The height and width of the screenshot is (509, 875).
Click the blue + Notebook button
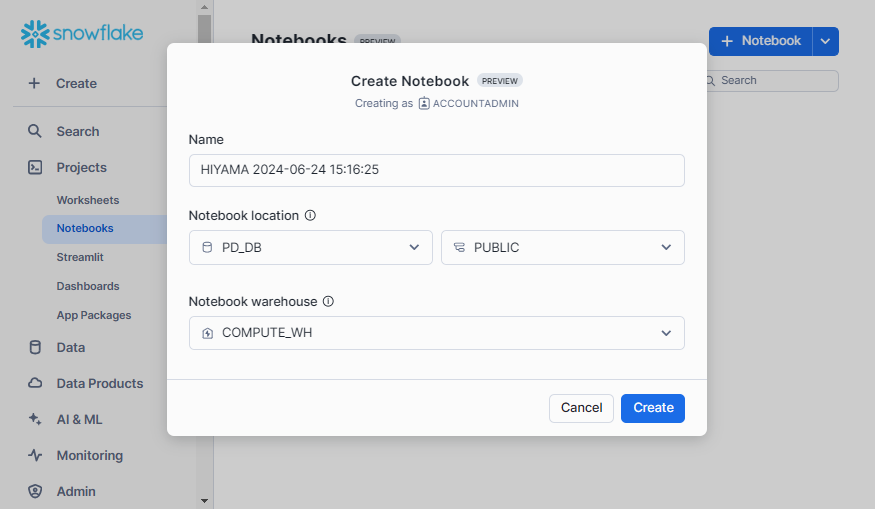pos(761,41)
